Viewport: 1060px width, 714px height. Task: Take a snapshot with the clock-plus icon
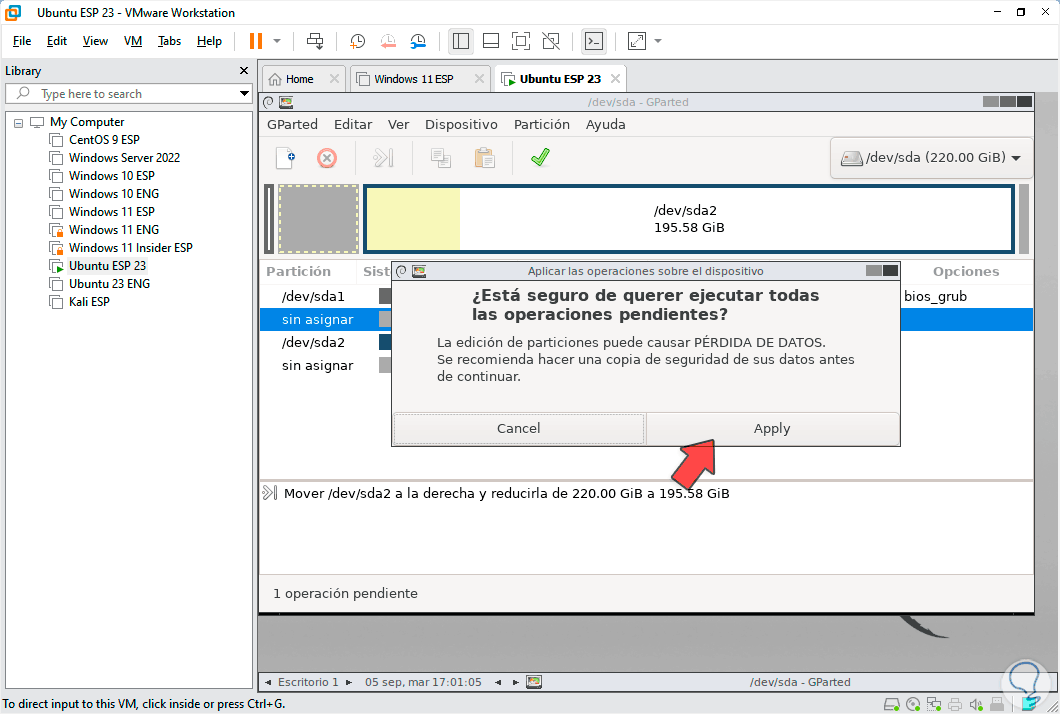357,41
